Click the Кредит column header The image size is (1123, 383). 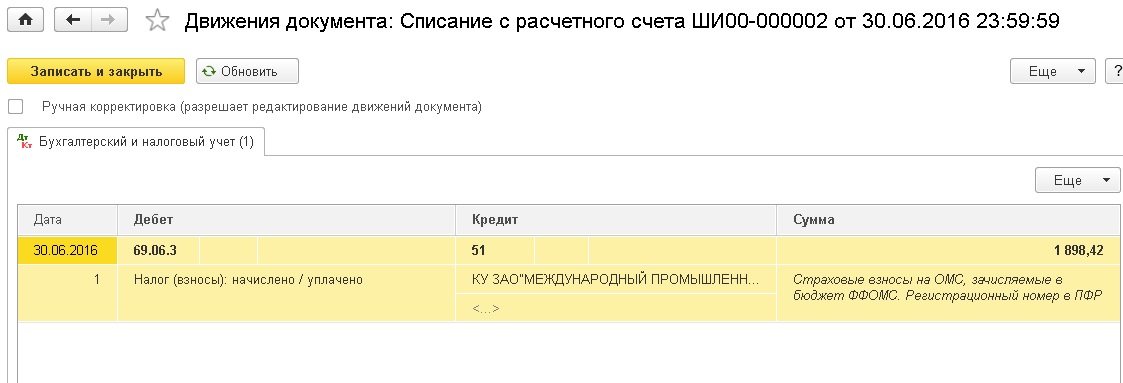616,220
